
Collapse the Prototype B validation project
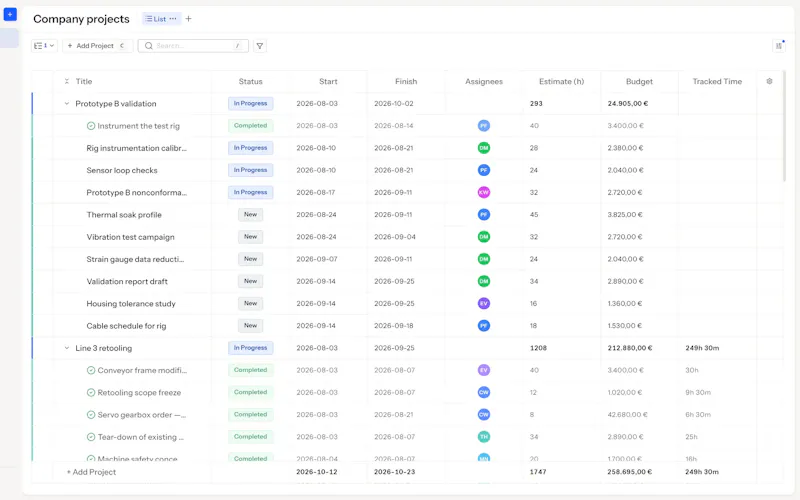tap(66, 104)
